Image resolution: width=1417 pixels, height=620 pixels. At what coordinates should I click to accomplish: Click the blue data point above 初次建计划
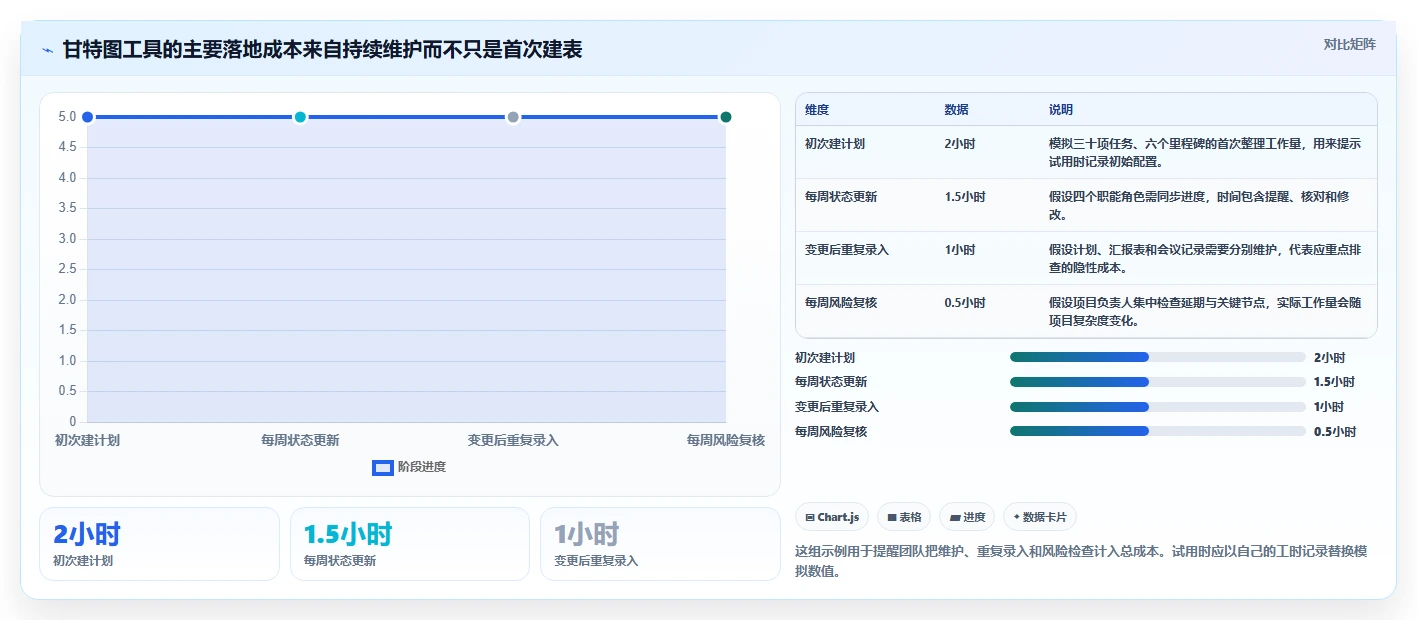pyautogui.click(x=87, y=117)
